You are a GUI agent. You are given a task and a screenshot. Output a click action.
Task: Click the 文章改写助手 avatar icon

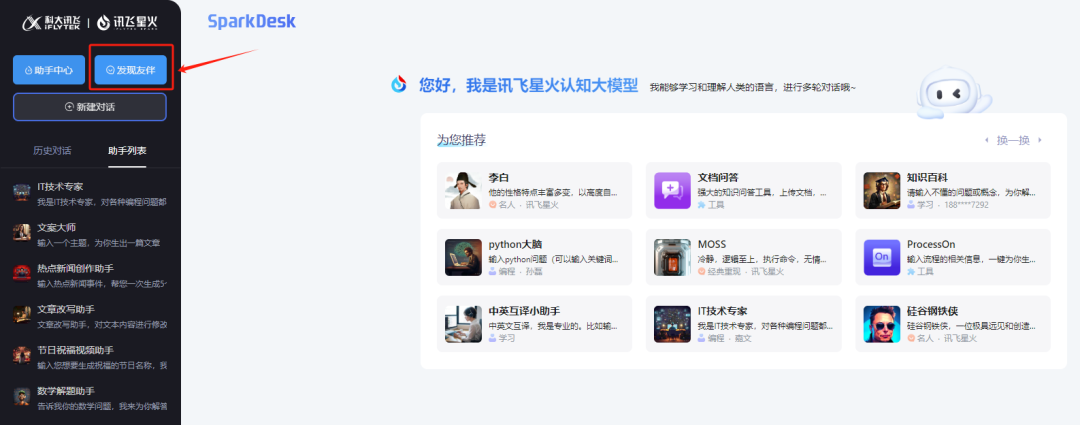pyautogui.click(x=21, y=314)
